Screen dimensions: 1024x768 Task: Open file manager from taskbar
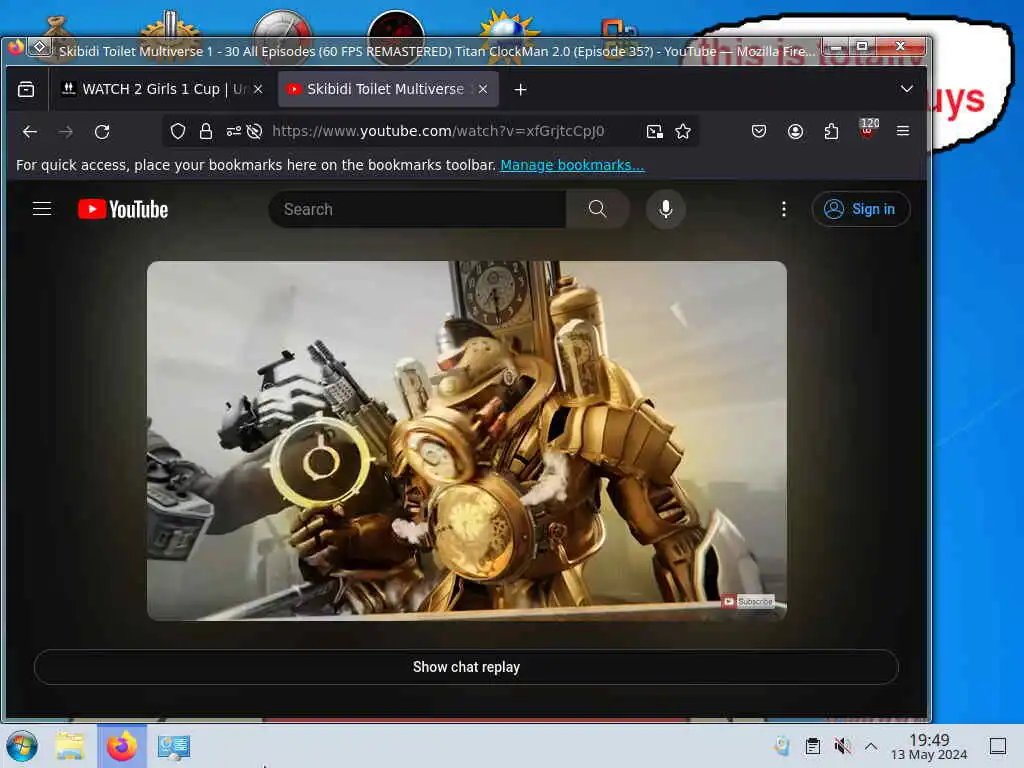click(70, 746)
